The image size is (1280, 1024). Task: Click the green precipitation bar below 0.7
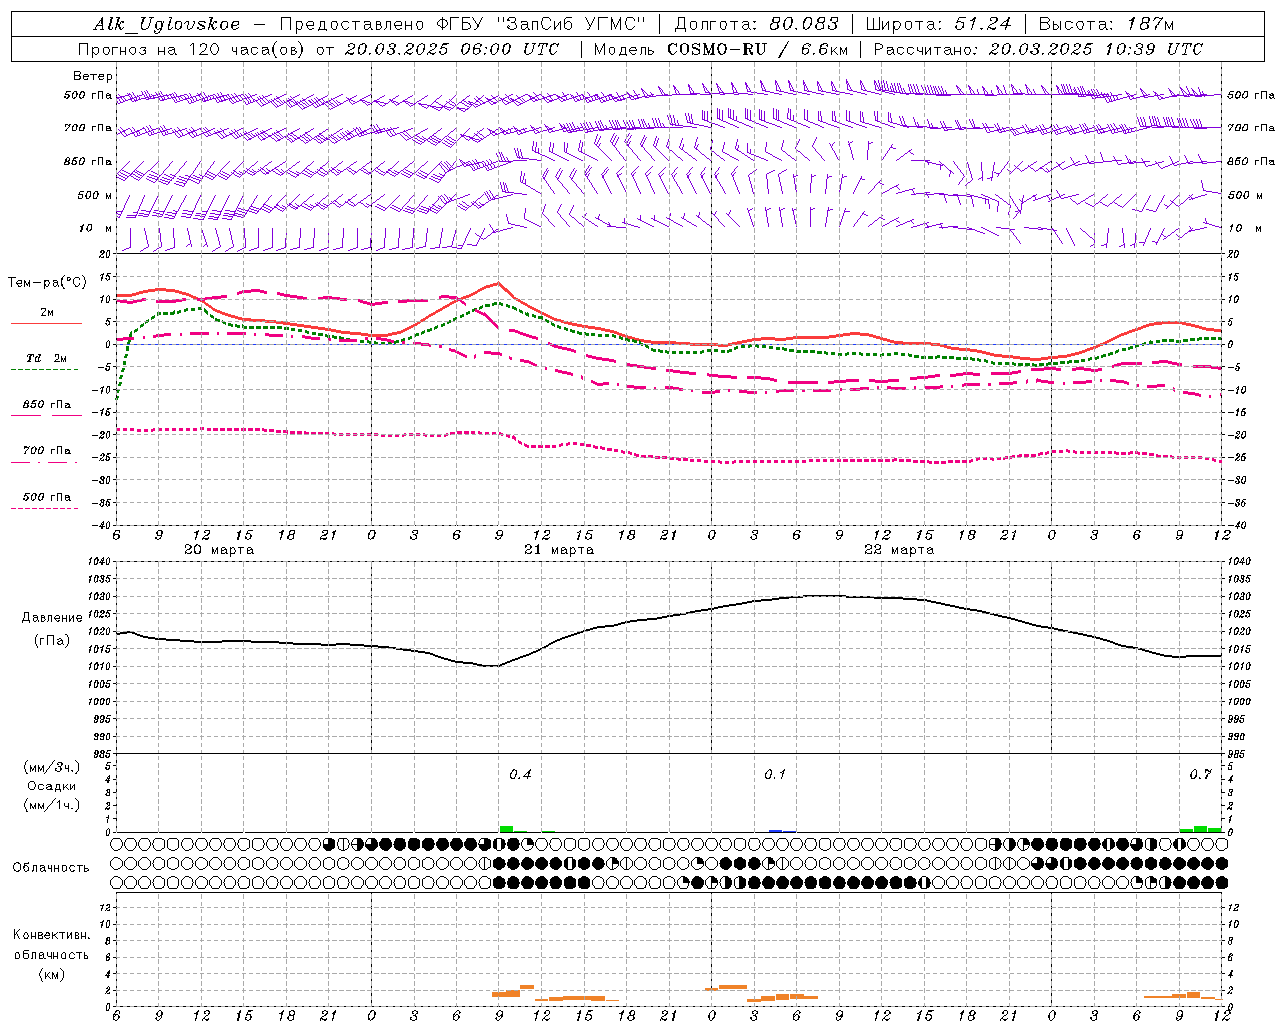[1200, 829]
